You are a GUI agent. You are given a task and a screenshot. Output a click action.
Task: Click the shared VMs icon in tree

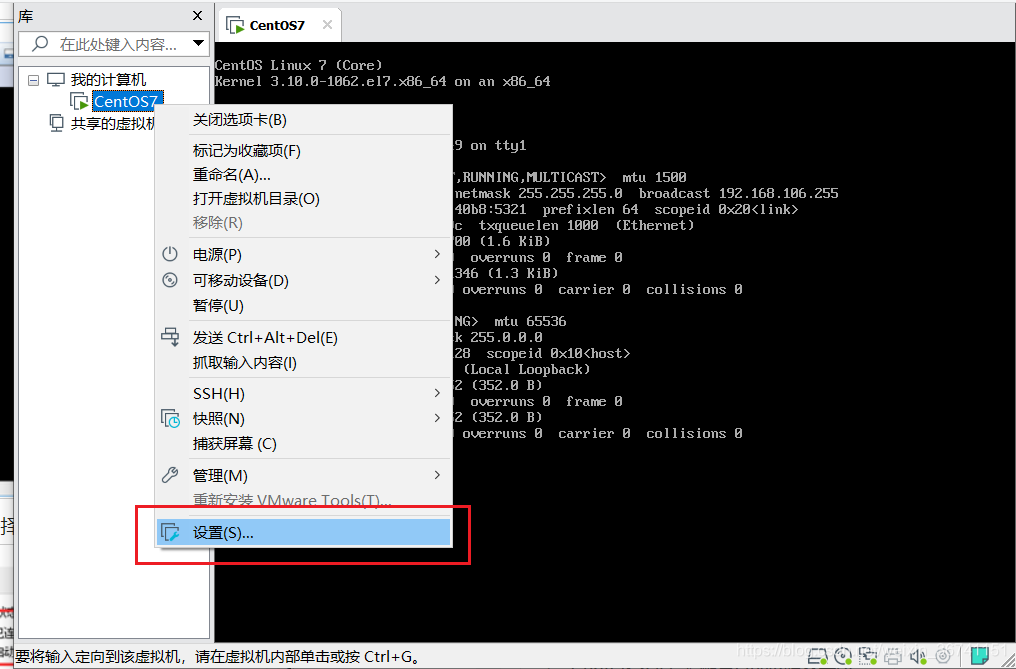[x=57, y=123]
